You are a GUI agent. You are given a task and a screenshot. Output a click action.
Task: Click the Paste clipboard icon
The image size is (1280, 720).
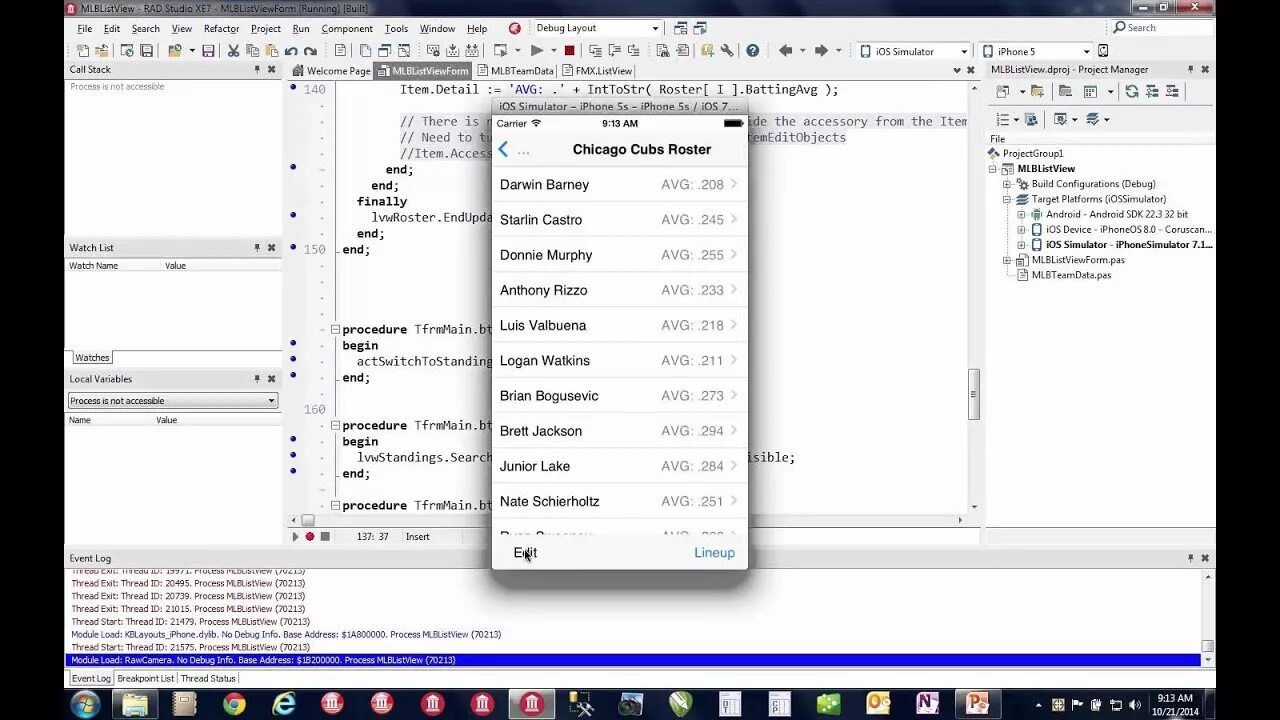[x=272, y=50]
